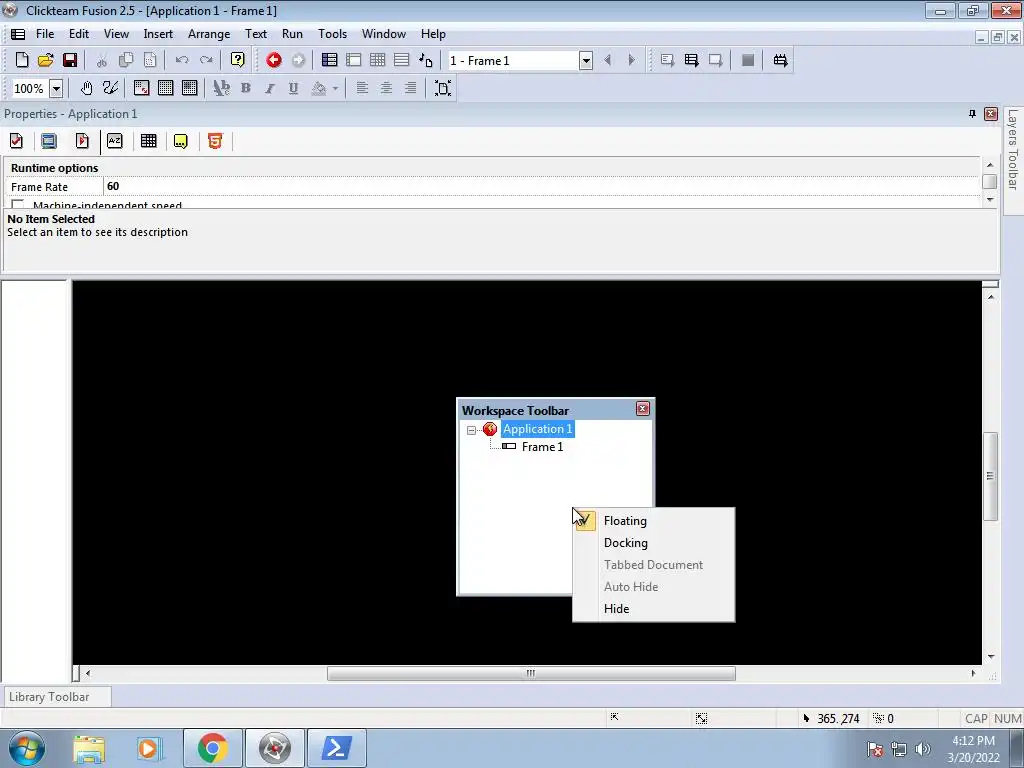
Task: Open the Insert menu
Action: (158, 34)
